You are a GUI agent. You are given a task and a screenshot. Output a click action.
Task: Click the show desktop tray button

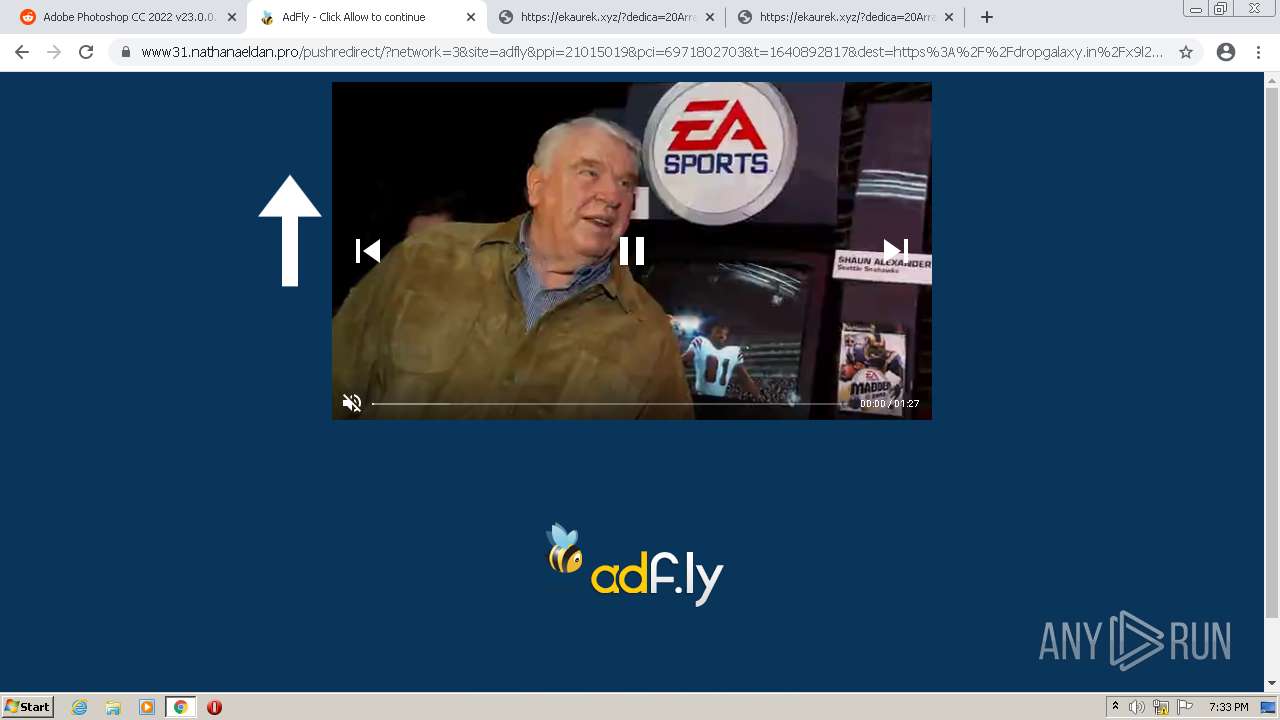point(1269,707)
